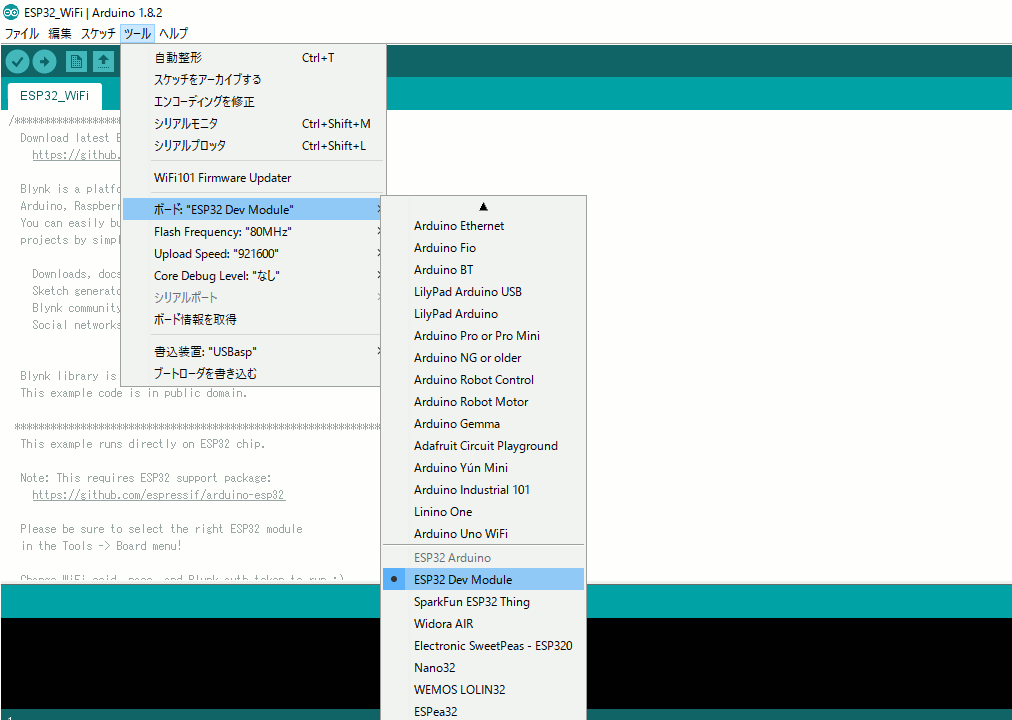
Task: Click the Open sketch toolbar icon
Action: point(103,62)
